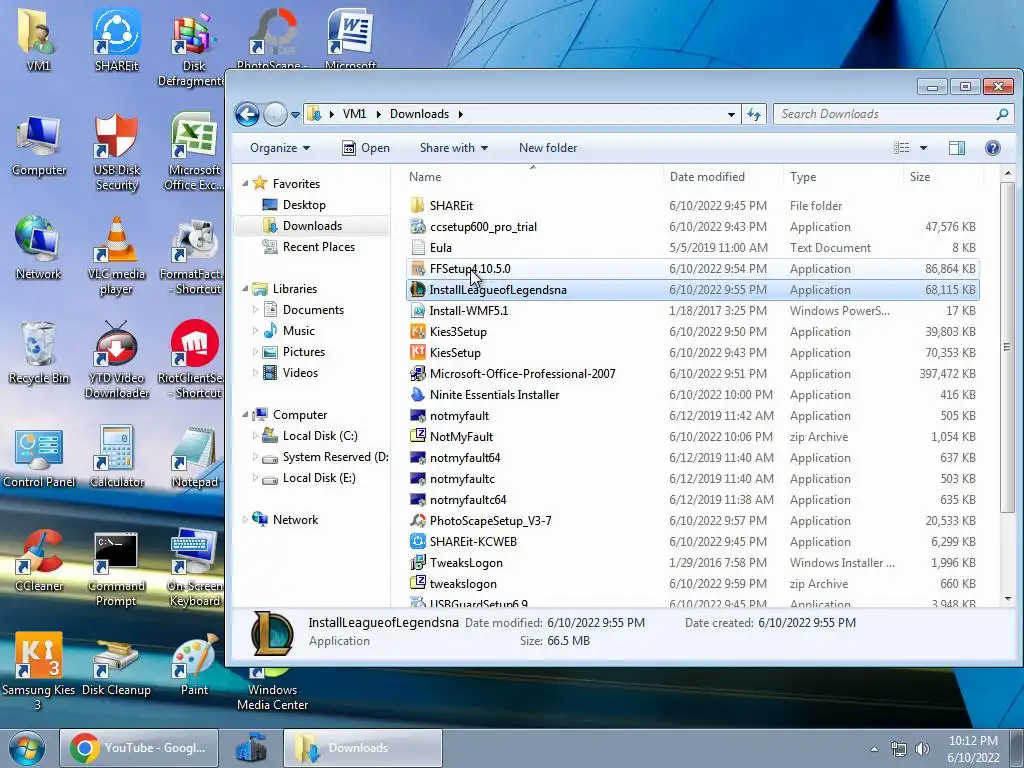Click the VM1 breadcrumb segment

pos(354,114)
